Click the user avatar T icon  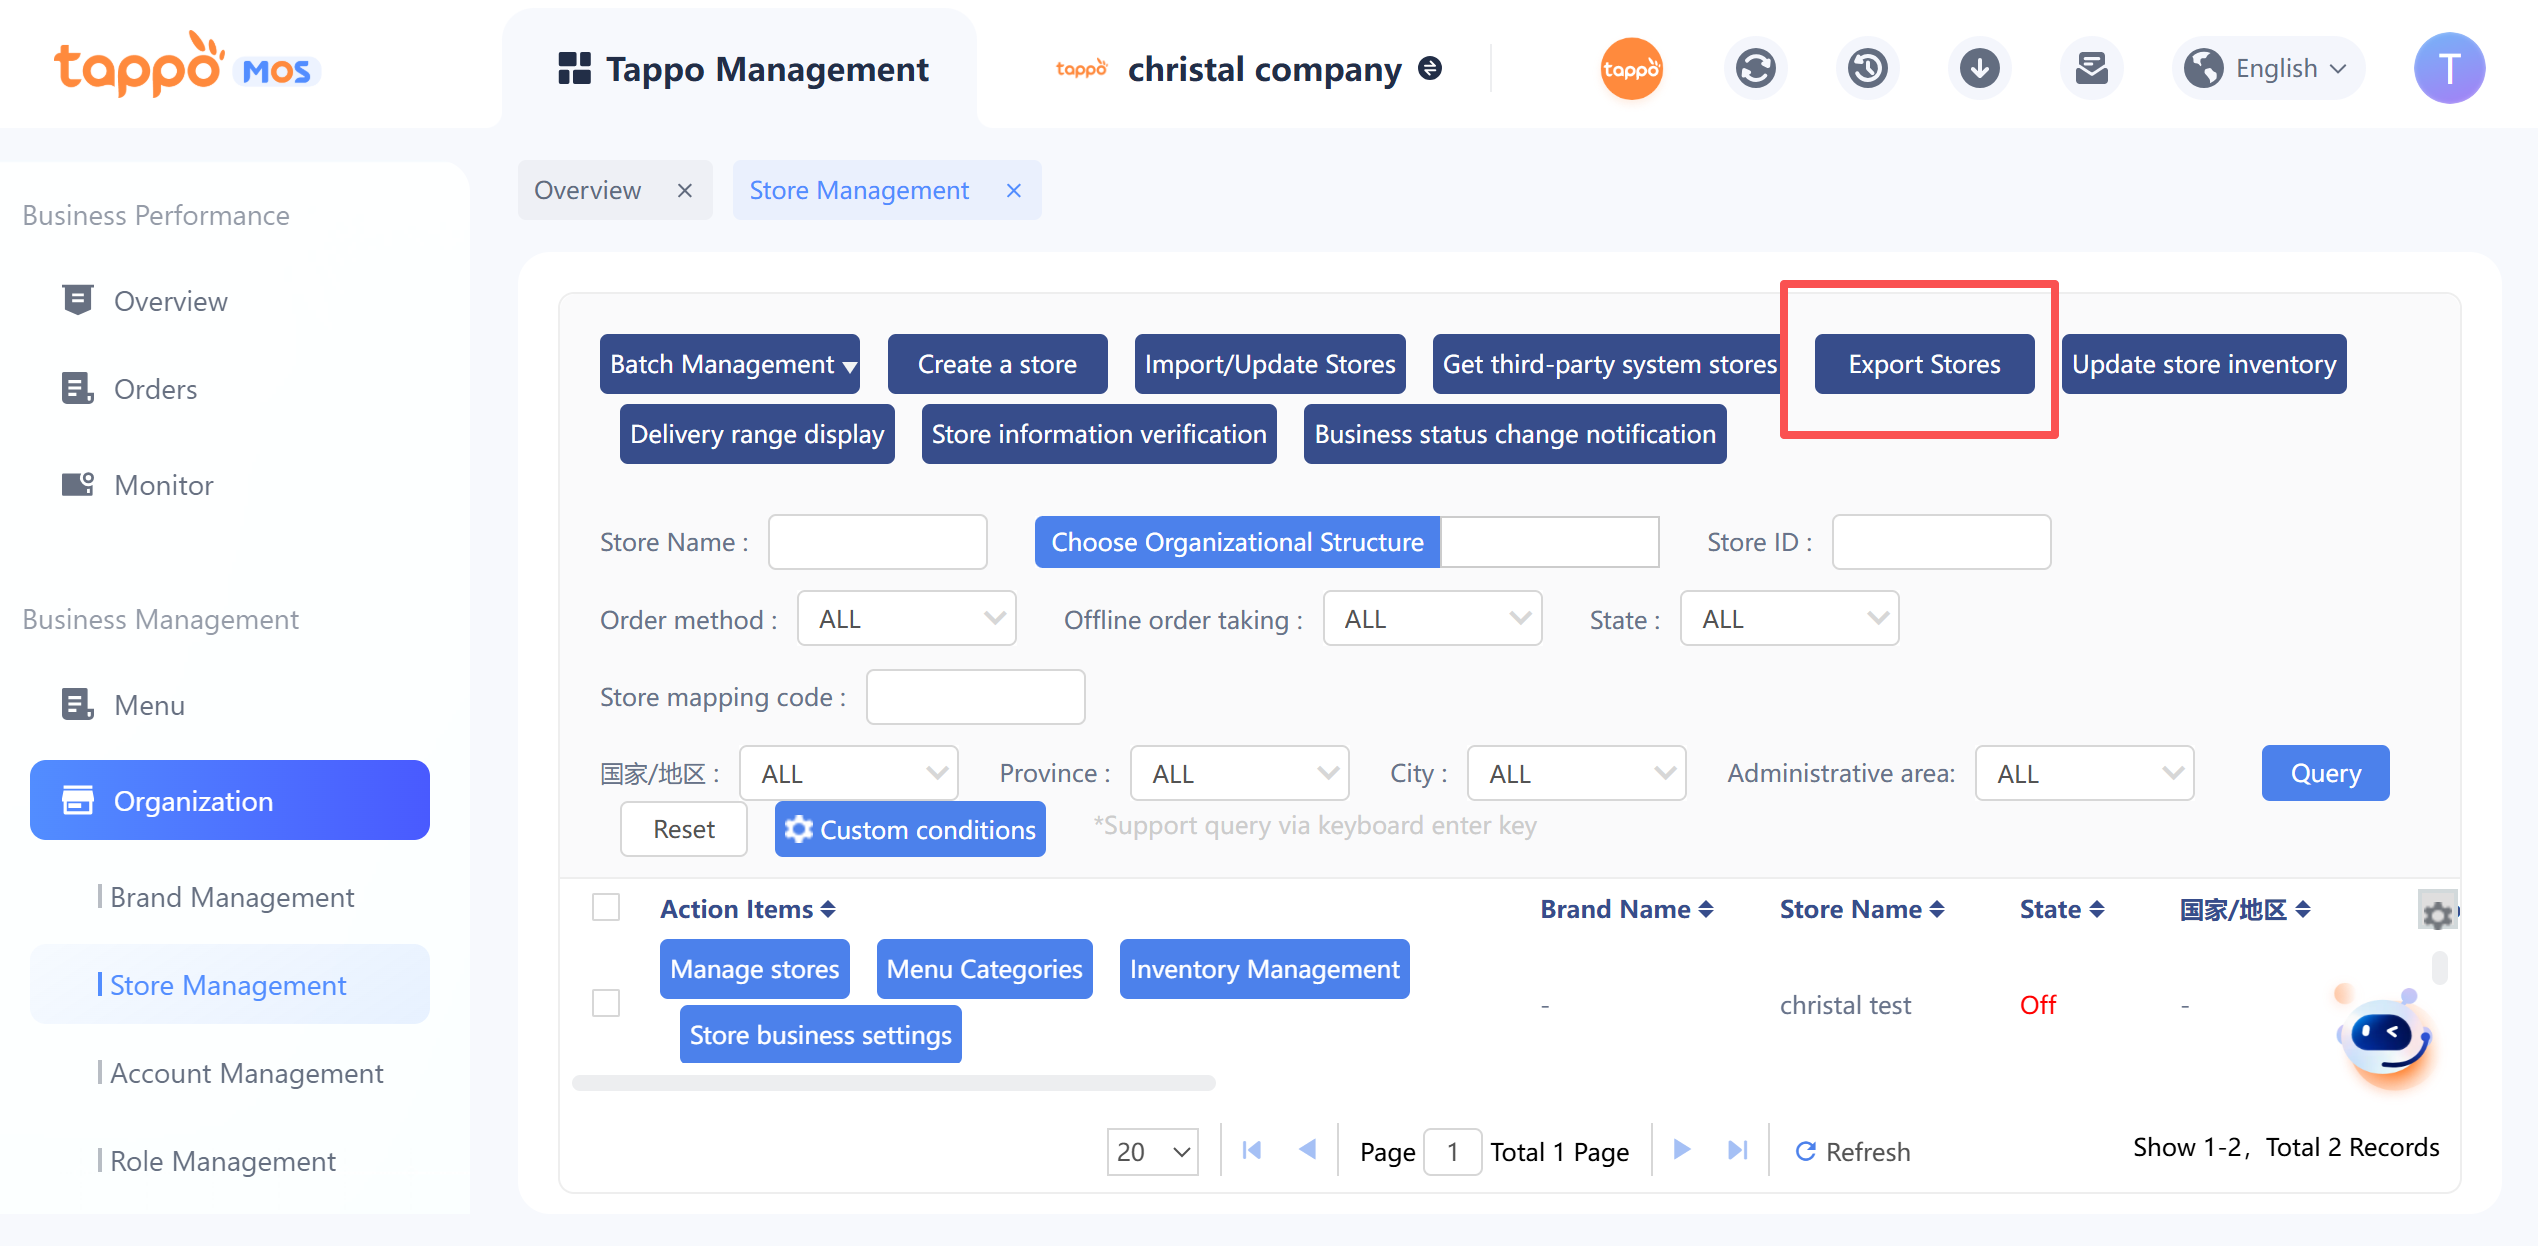point(2449,69)
